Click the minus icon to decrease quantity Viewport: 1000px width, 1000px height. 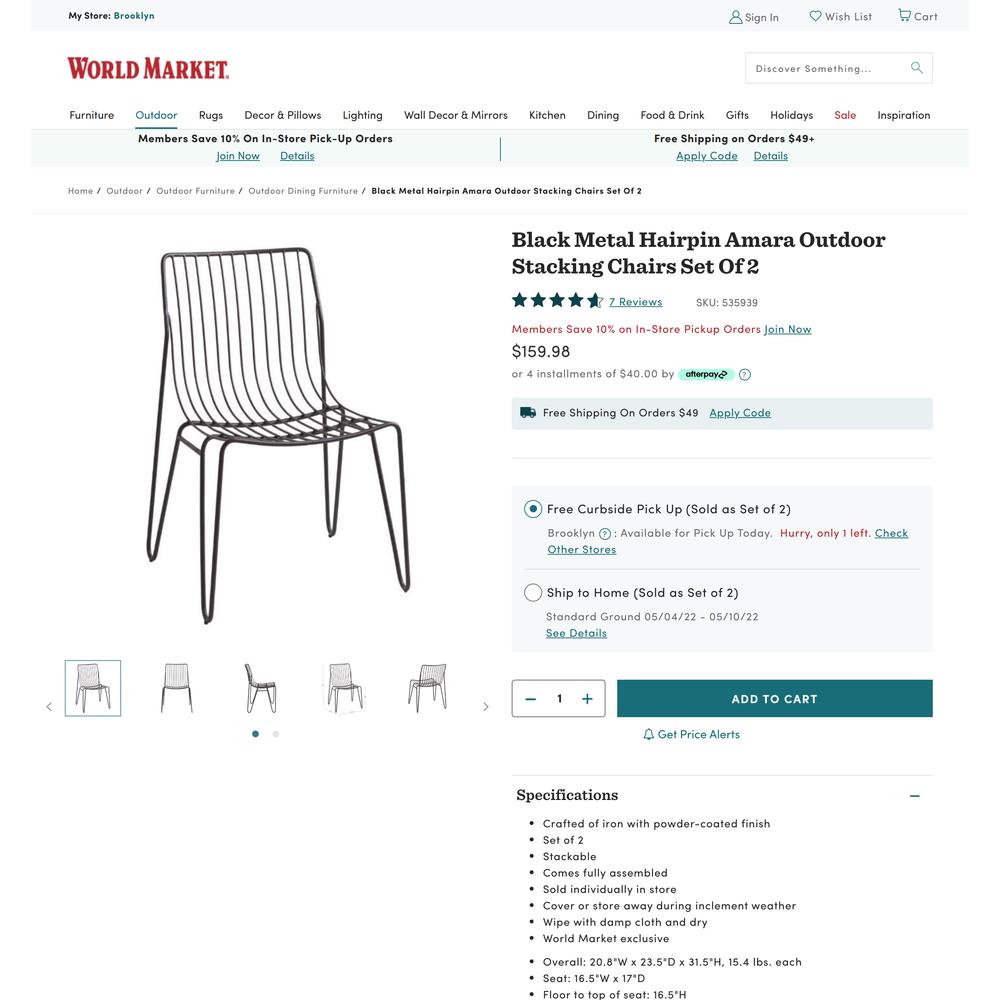click(530, 699)
